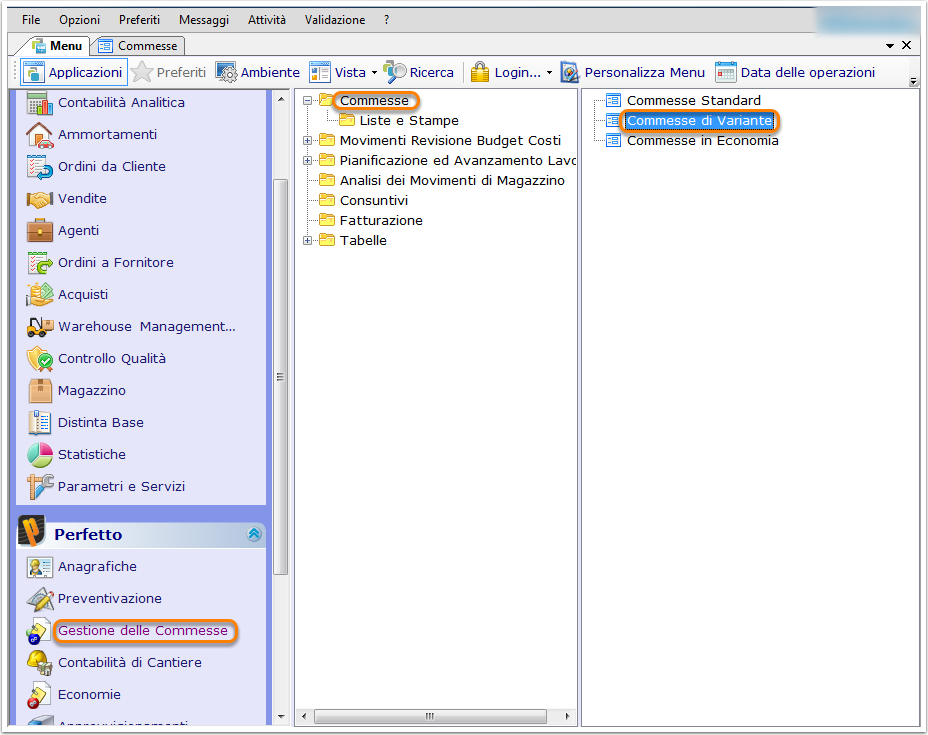The image size is (928, 735).
Task: Click the Vista toolbar button
Action: tap(337, 73)
